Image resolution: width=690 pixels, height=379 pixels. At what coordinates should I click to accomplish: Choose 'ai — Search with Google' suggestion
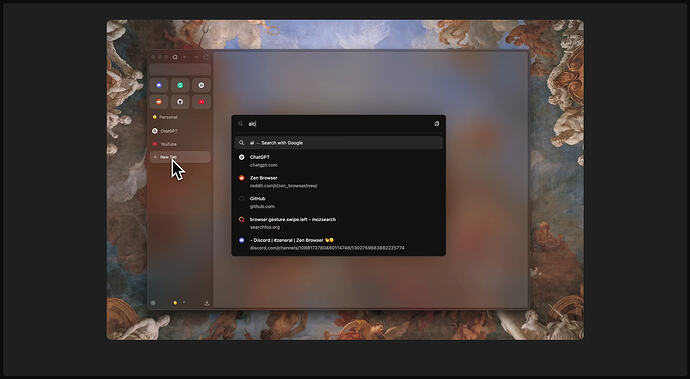point(338,143)
